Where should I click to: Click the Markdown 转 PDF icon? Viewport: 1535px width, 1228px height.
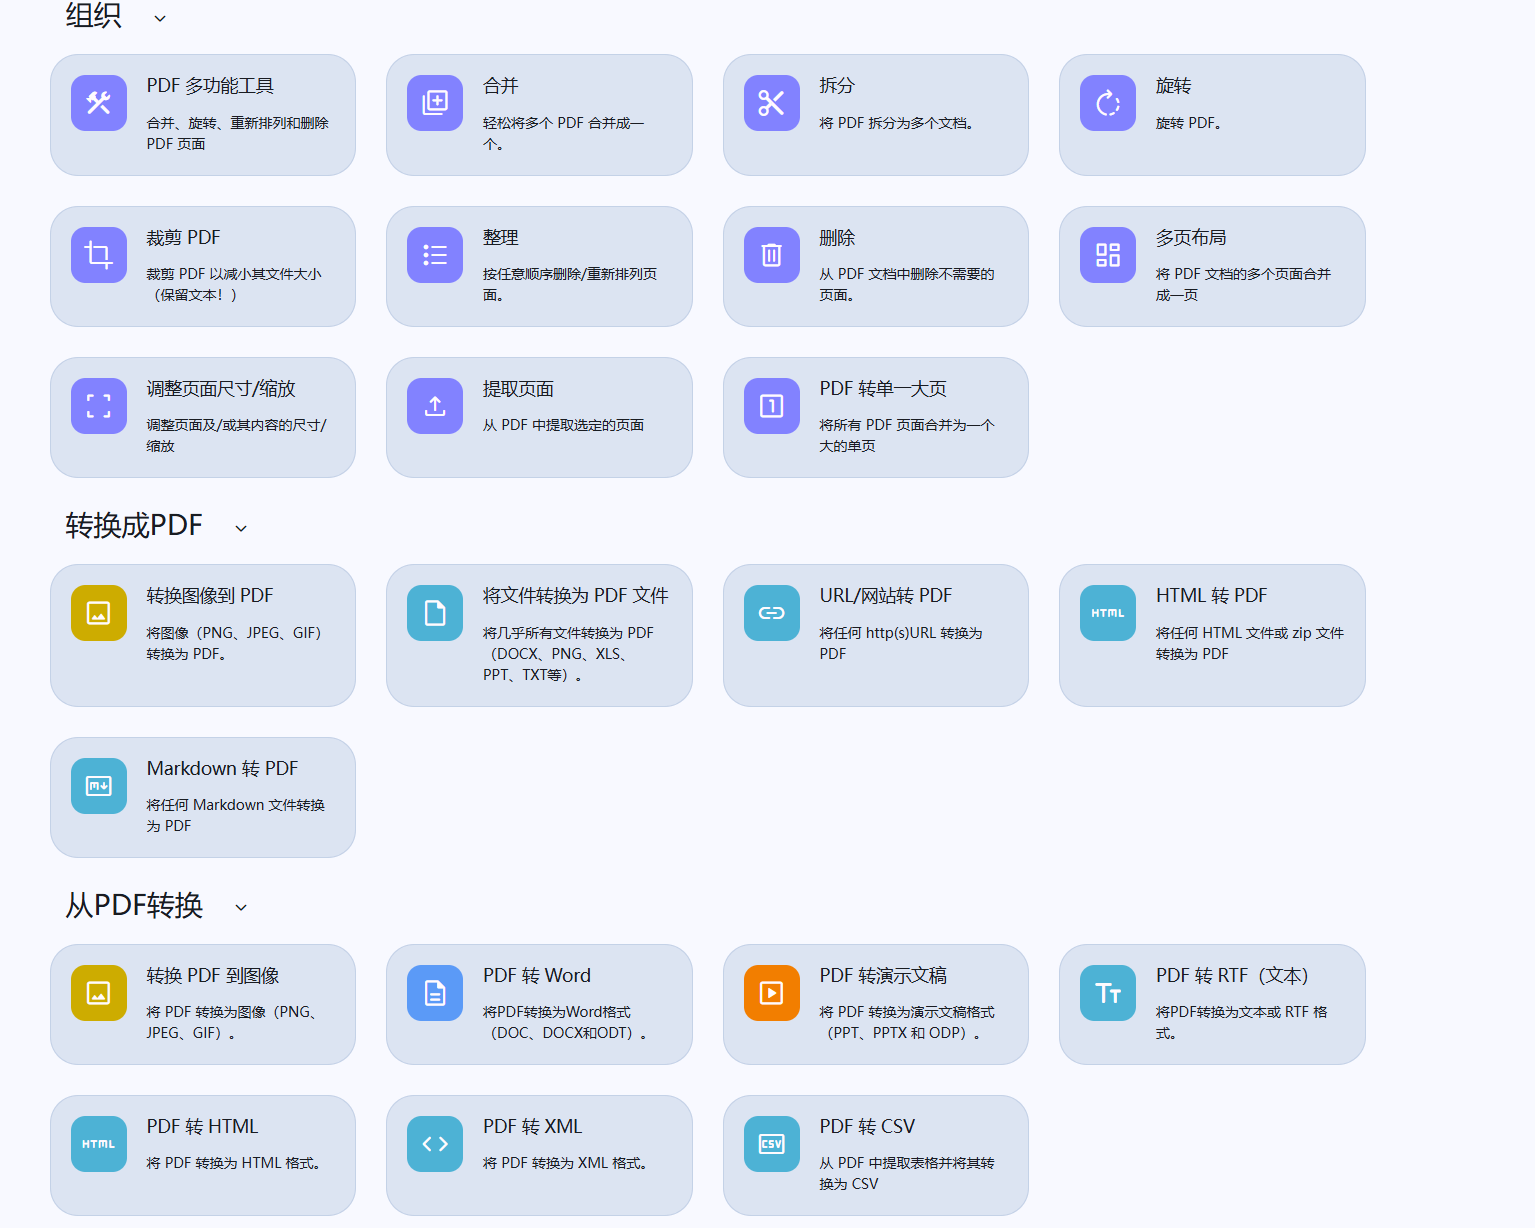99,786
